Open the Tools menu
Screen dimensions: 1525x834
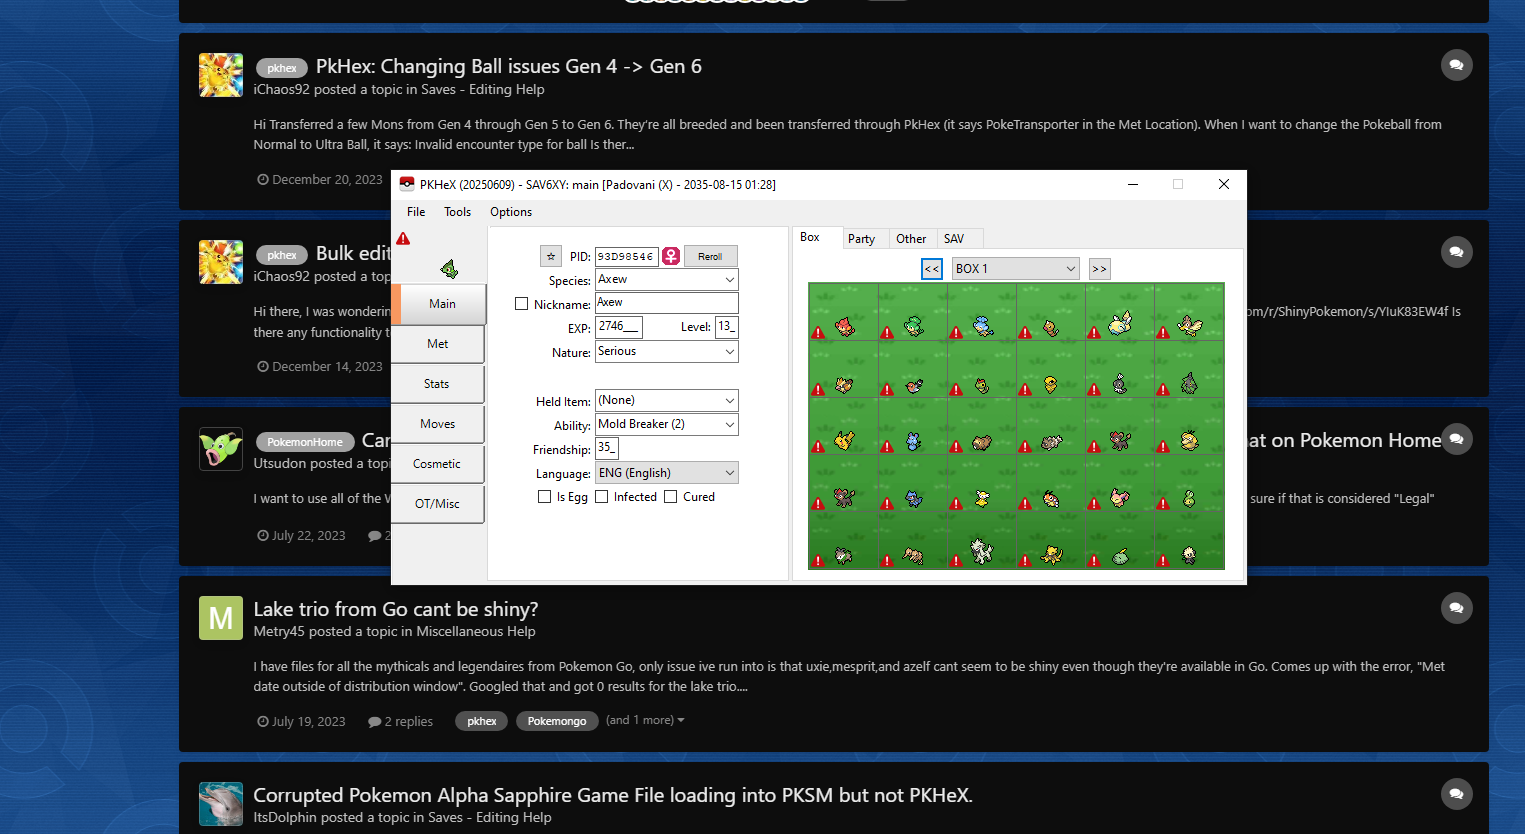point(457,212)
